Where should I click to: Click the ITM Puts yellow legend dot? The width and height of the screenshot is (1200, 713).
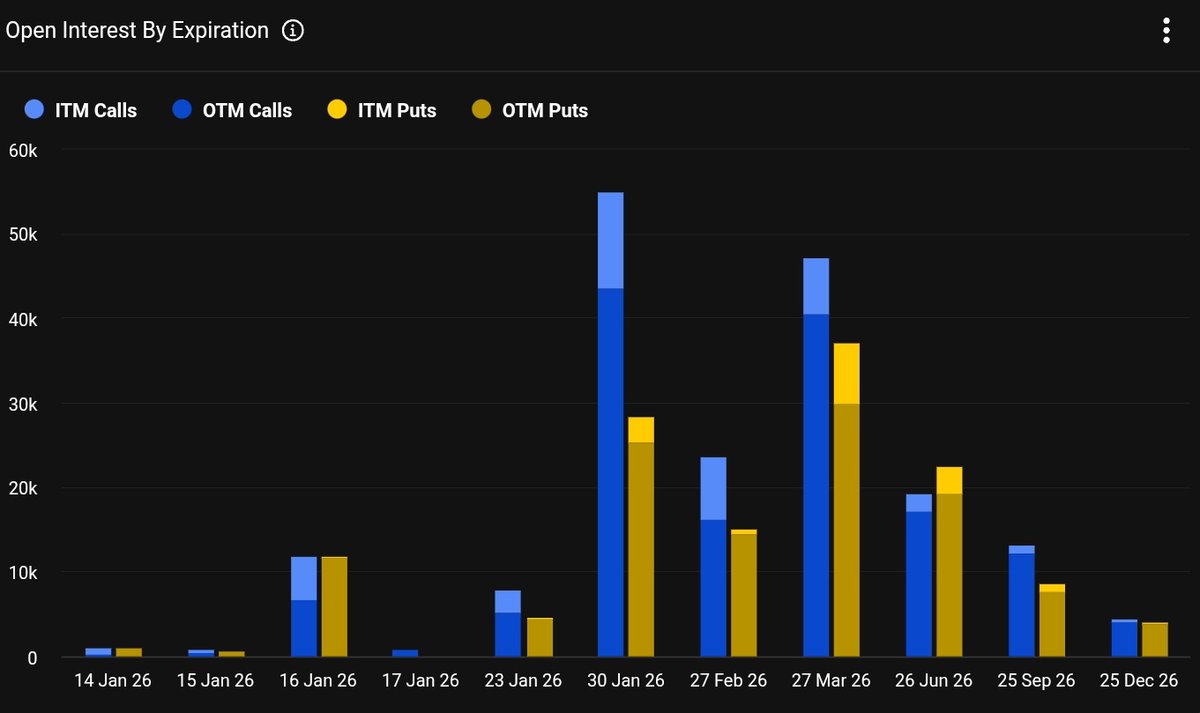[337, 110]
